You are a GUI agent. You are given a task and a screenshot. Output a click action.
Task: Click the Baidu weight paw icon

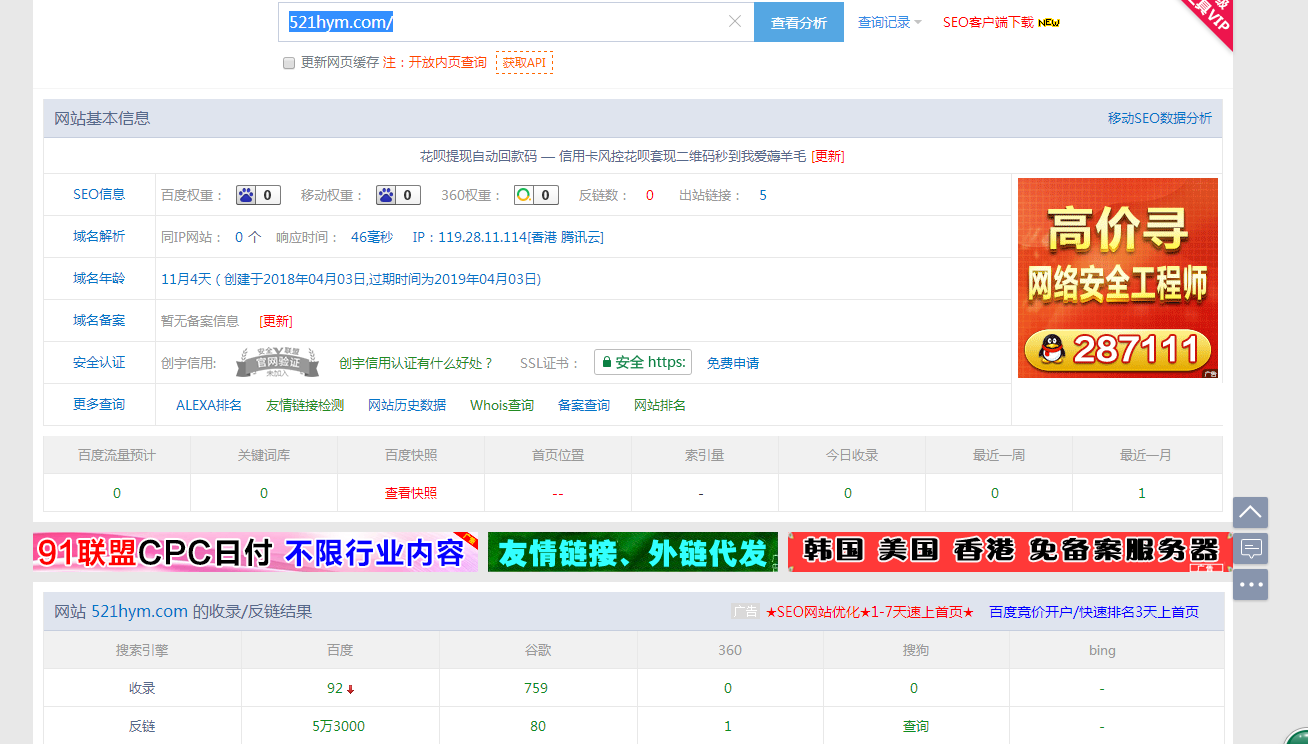click(247, 195)
